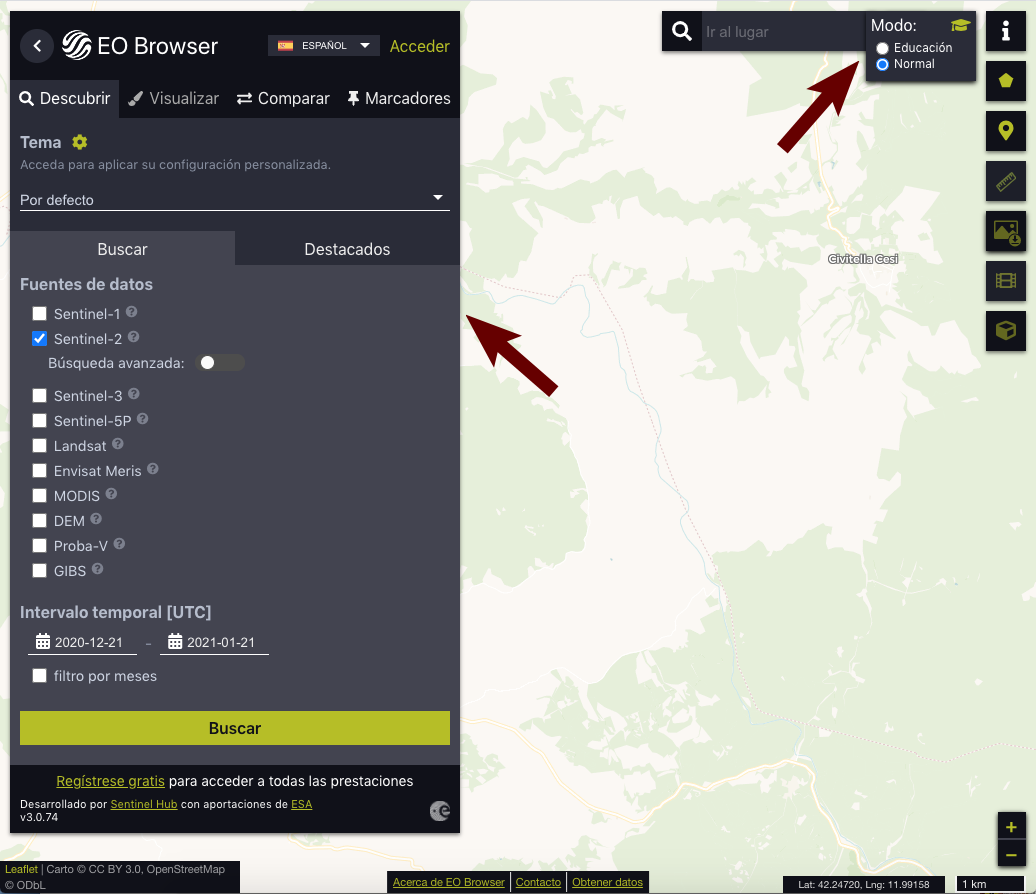Image resolution: width=1036 pixels, height=894 pixels.
Task: Enable the Sentinel-1 checkbox
Action: click(40, 314)
